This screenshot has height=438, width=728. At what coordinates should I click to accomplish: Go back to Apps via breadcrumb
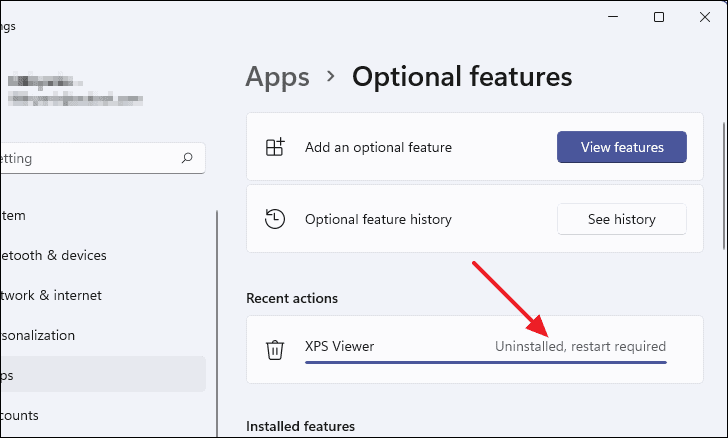(278, 77)
